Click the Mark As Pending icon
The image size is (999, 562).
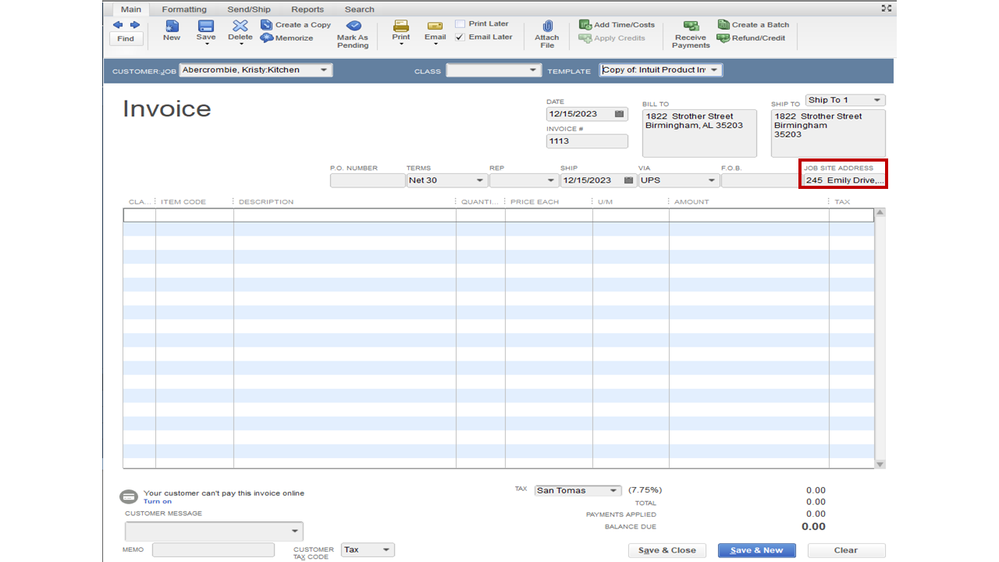coord(353,27)
